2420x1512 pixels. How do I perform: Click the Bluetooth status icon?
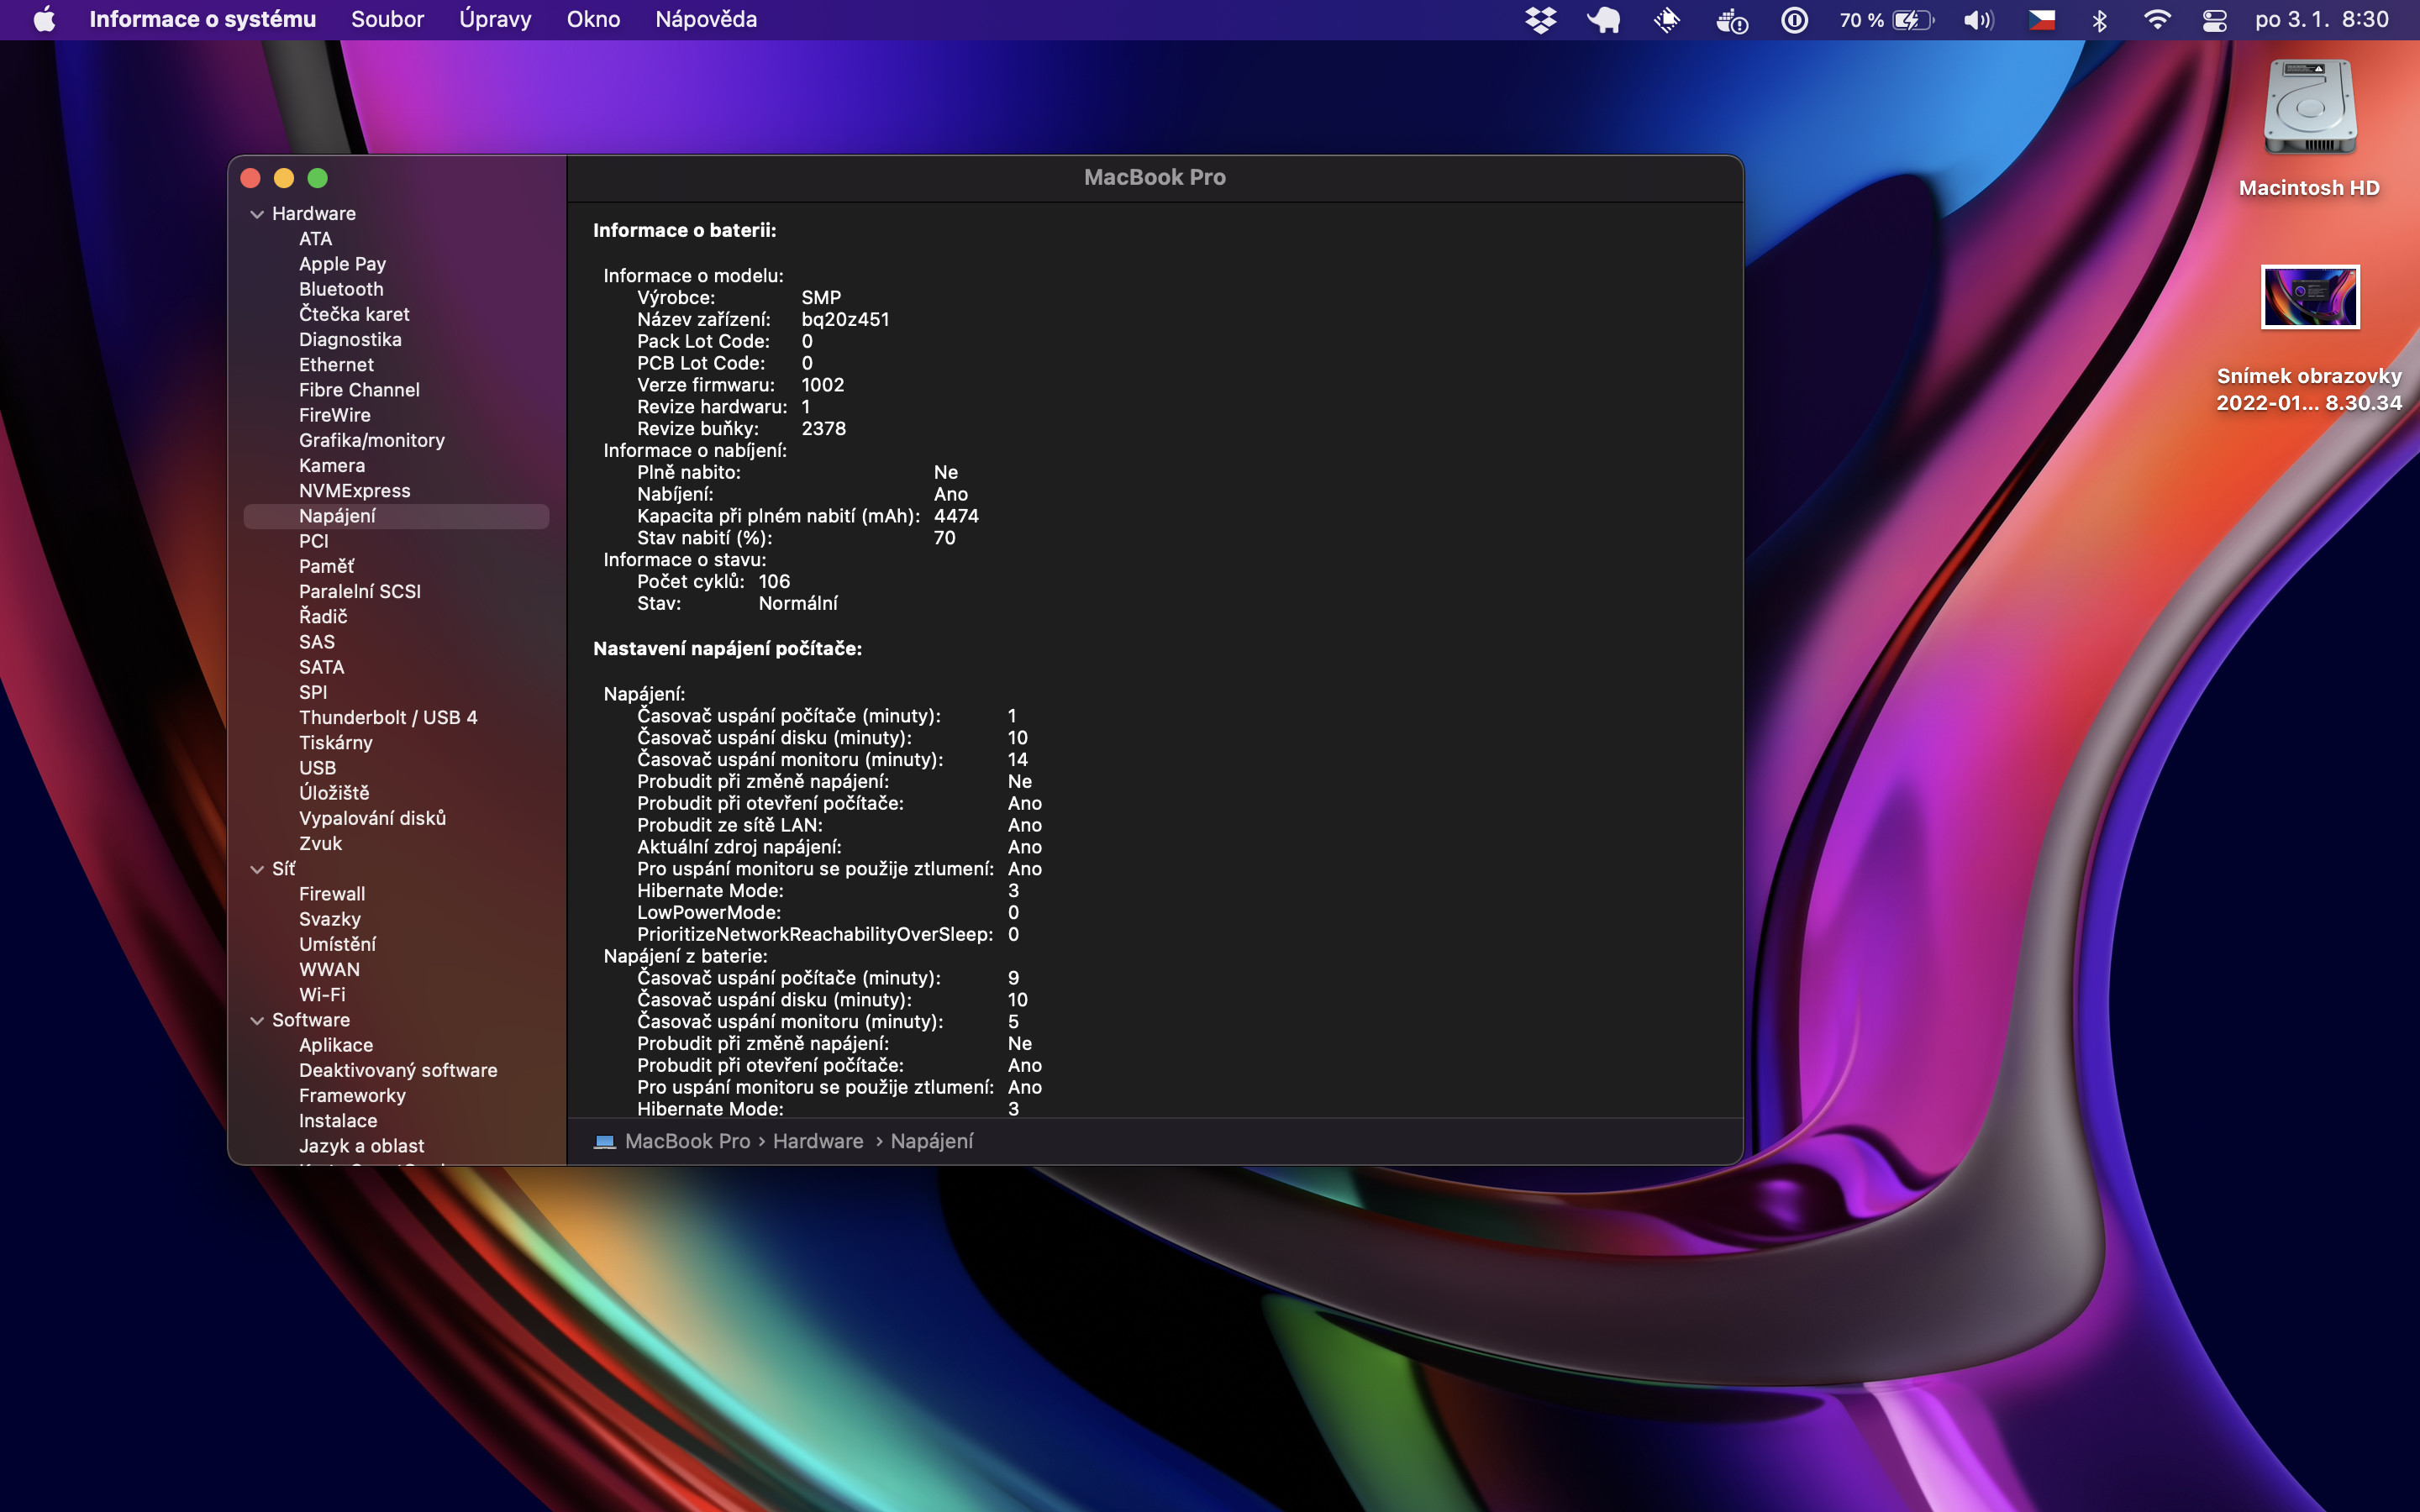(x=2099, y=20)
